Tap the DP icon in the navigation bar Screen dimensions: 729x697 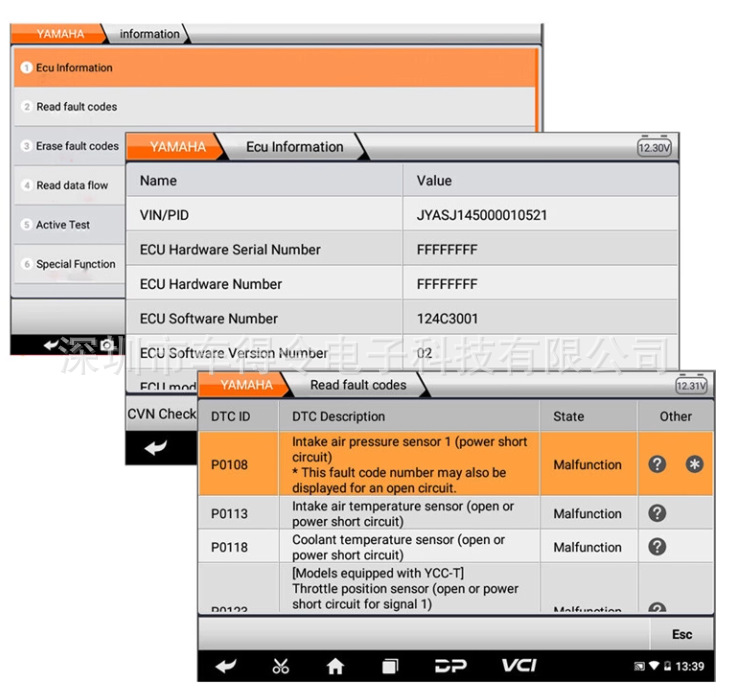click(x=450, y=665)
